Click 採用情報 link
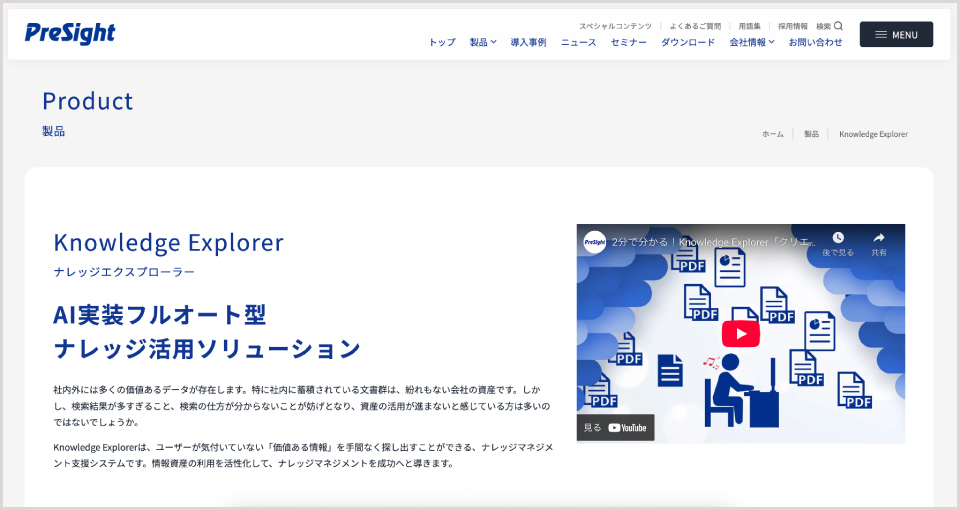The height and width of the screenshot is (510, 960). 793,26
